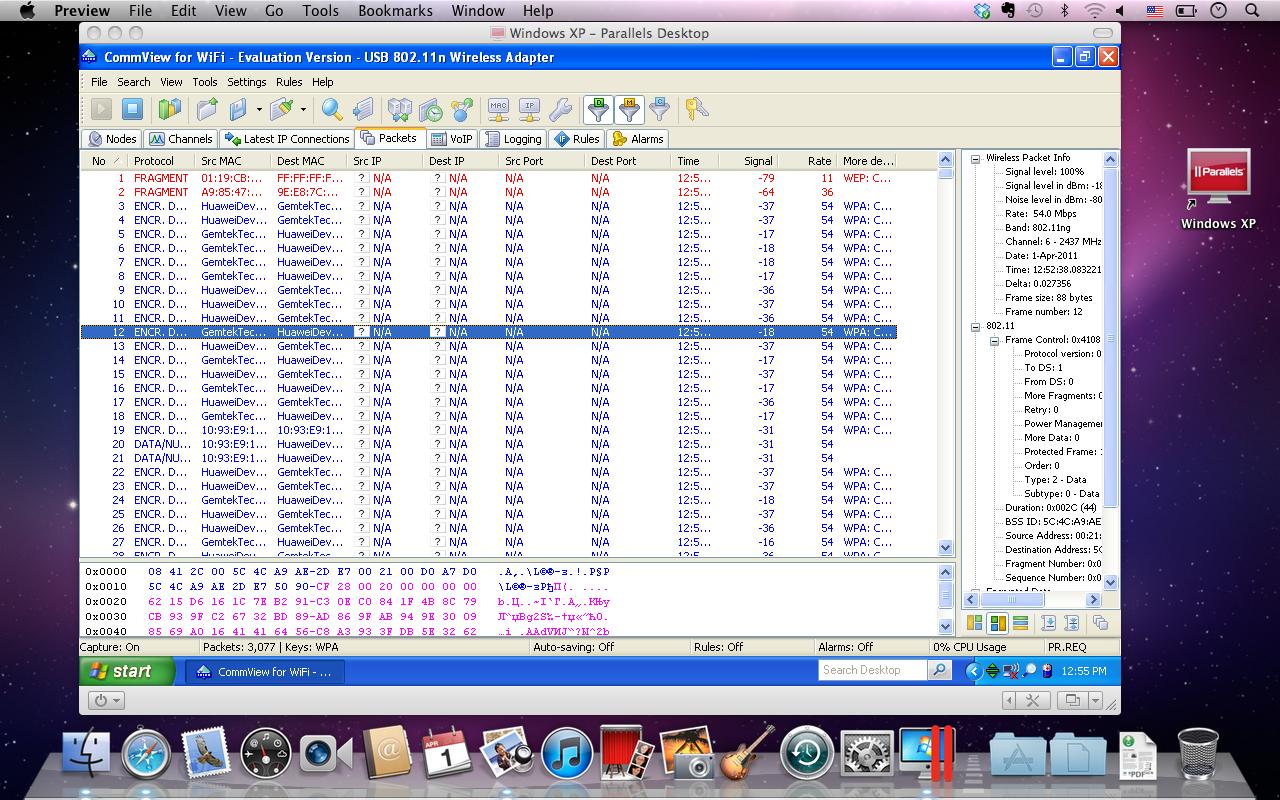Toggle capture control packets filter (C funnel)
Viewport: 1280px width, 800px height.
(659, 109)
